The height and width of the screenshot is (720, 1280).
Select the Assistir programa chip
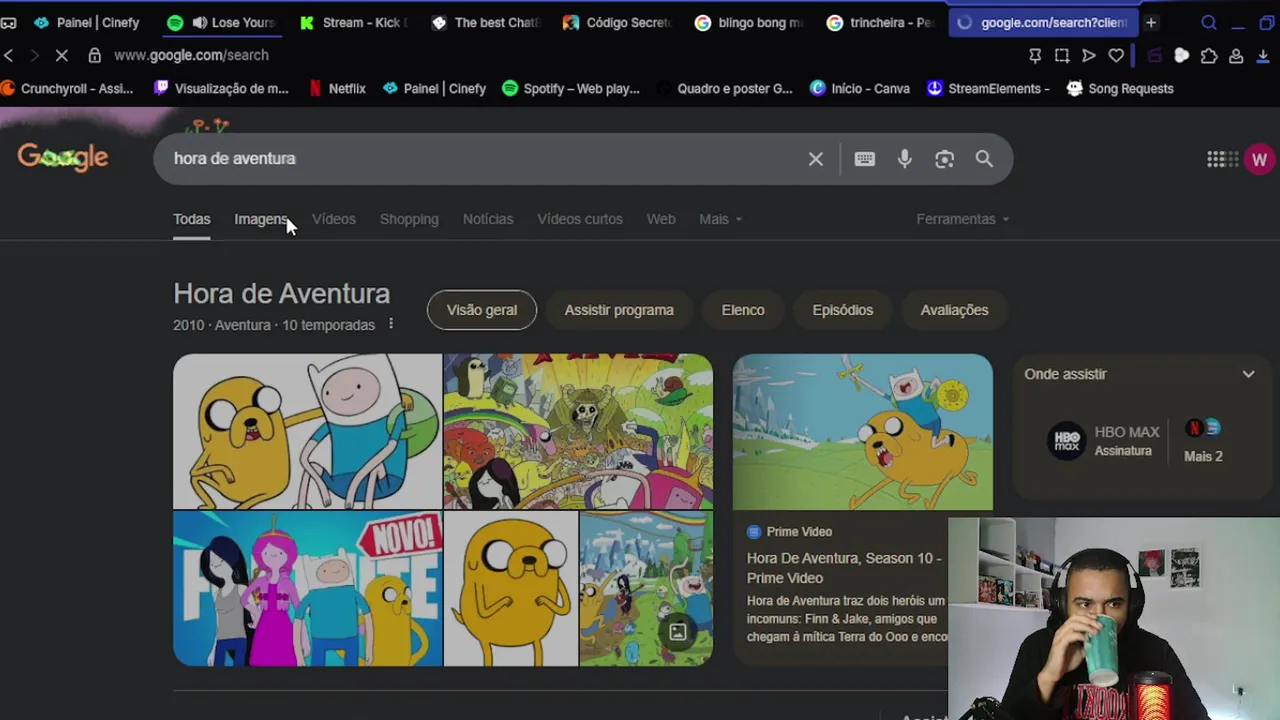619,310
